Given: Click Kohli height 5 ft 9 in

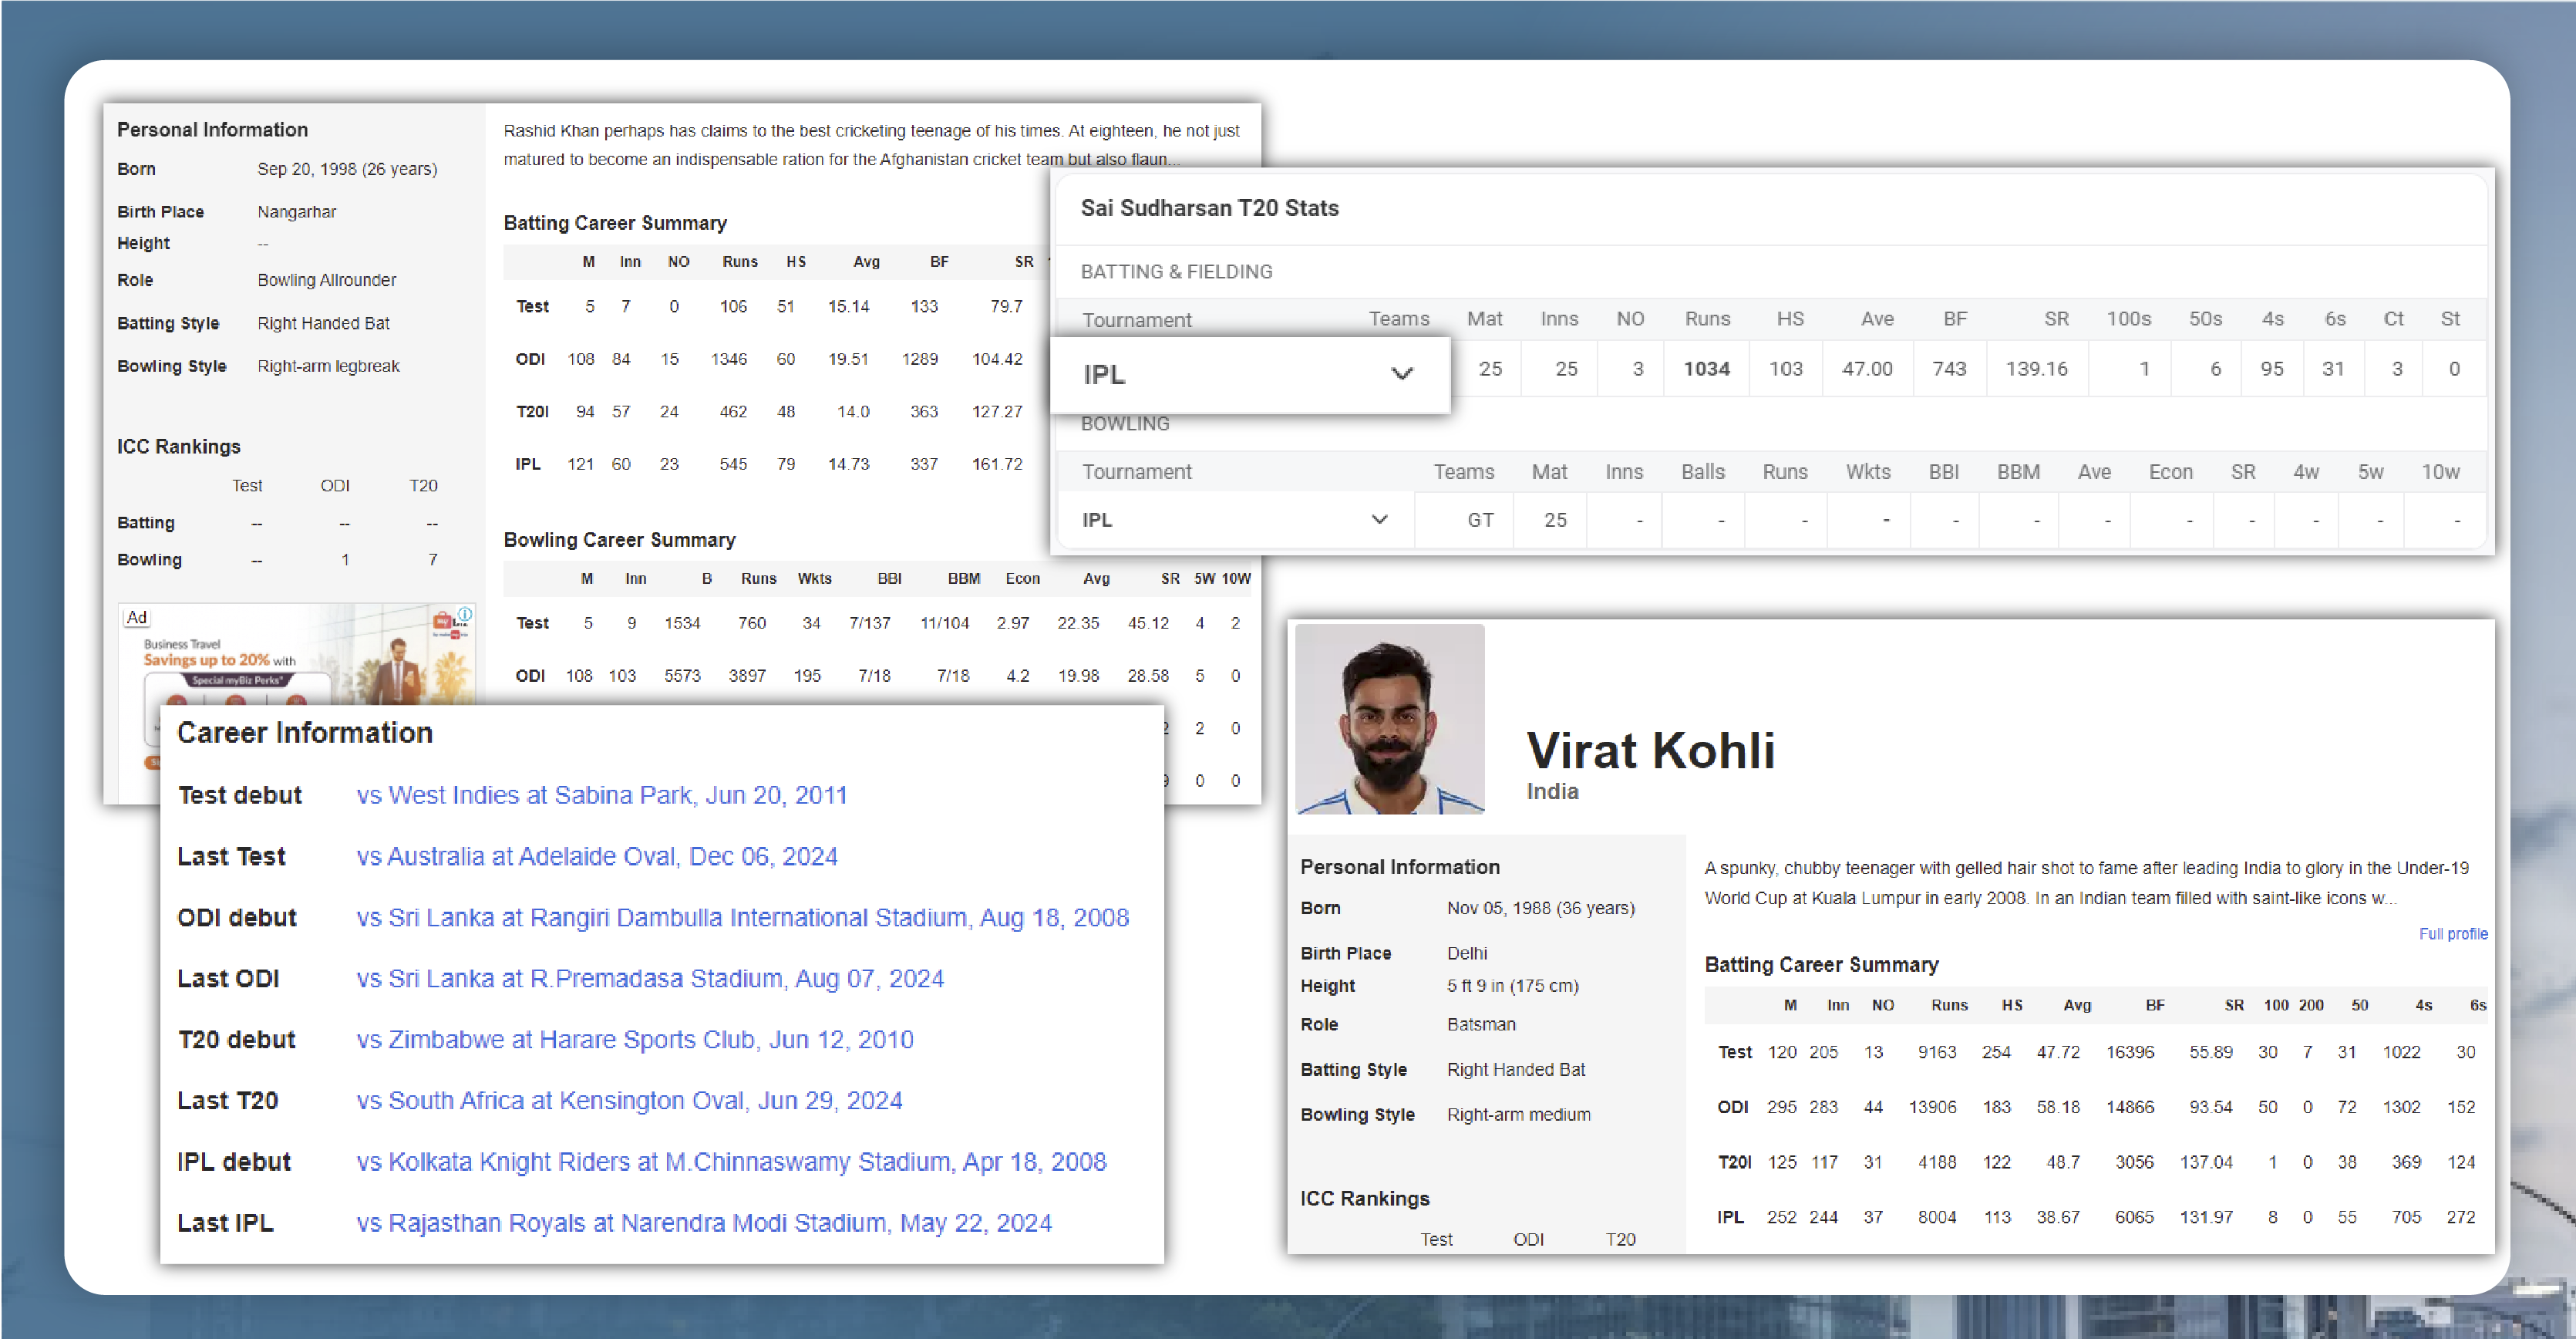Looking at the screenshot, I should point(1513,985).
